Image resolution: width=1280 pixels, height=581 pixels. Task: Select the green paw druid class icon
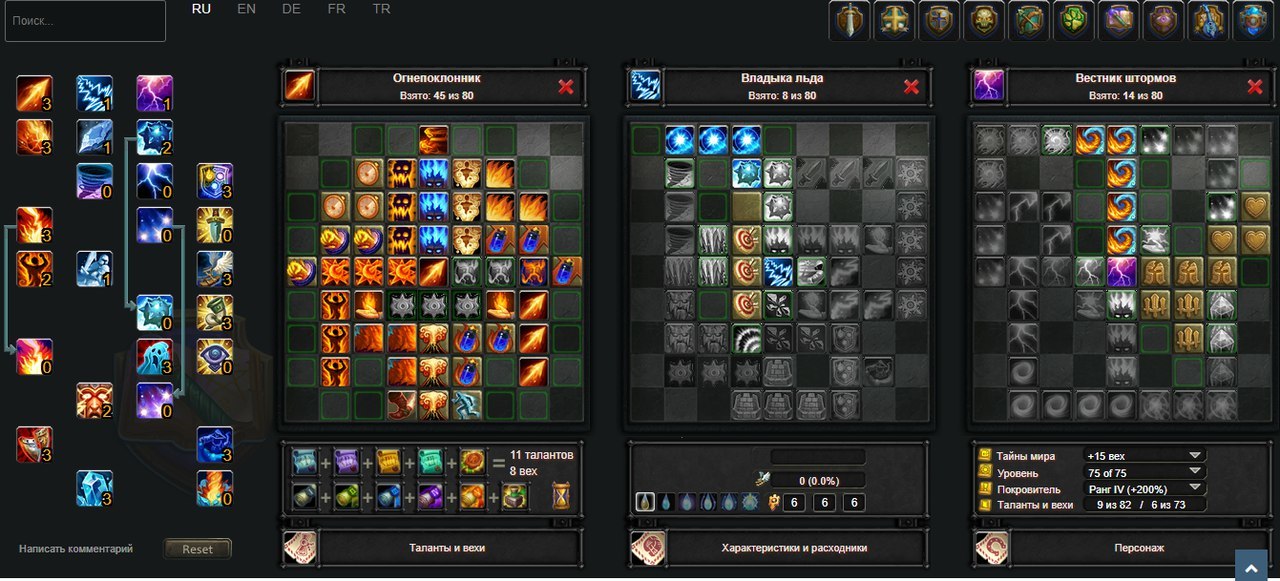pos(1074,20)
